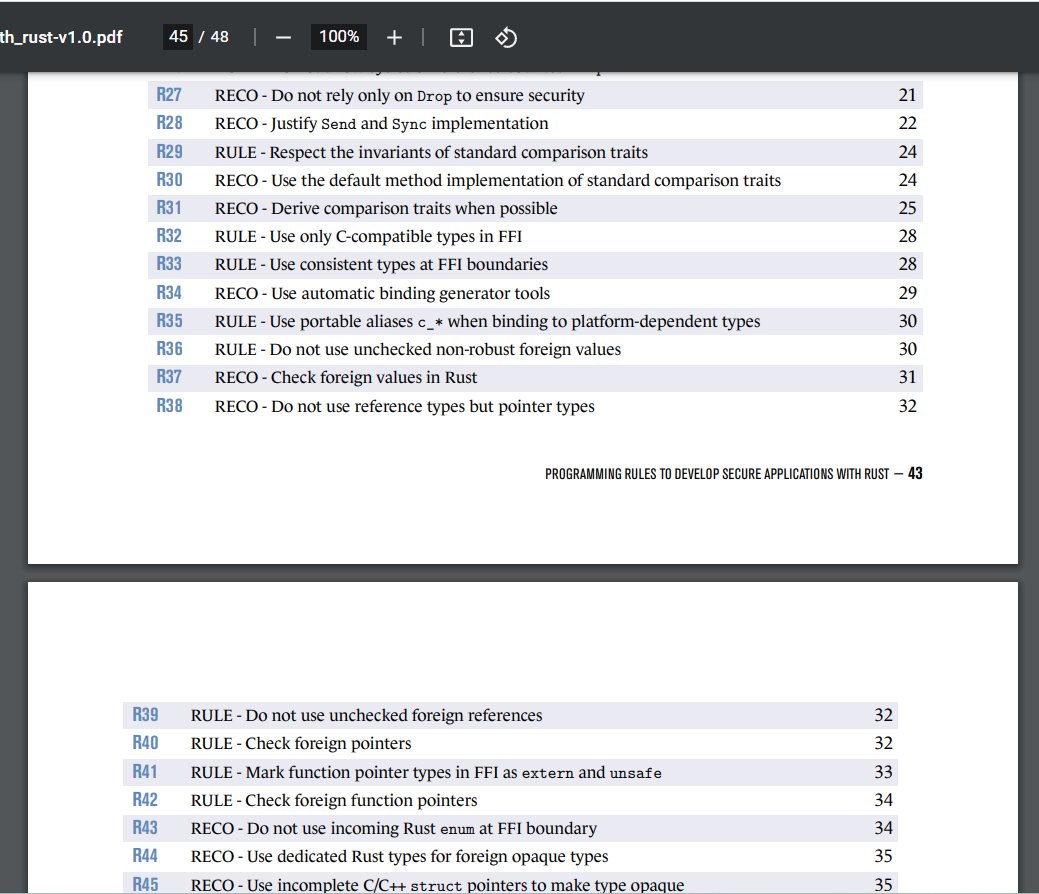The width and height of the screenshot is (1039, 894).
Task: Click 'Use only C-compatible types in FFI'
Action: coord(368,237)
